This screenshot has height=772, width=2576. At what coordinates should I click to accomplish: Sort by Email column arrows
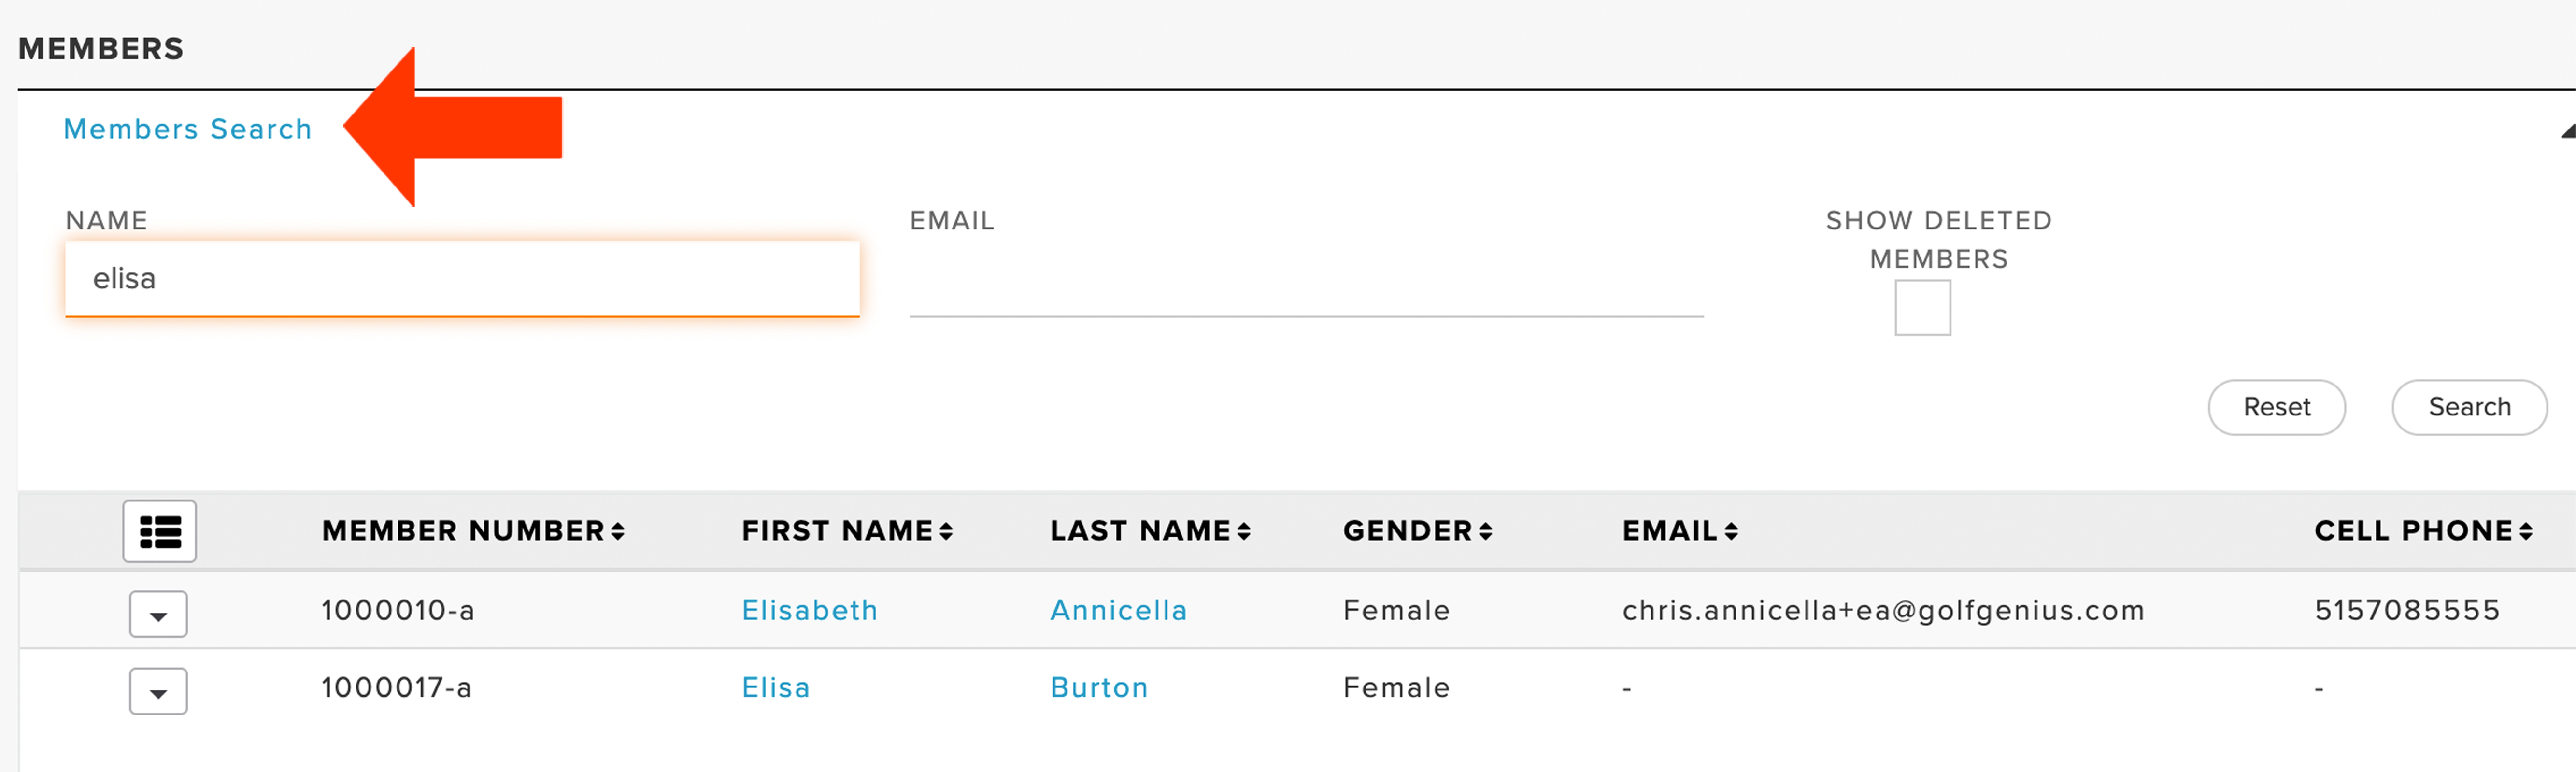[1731, 532]
